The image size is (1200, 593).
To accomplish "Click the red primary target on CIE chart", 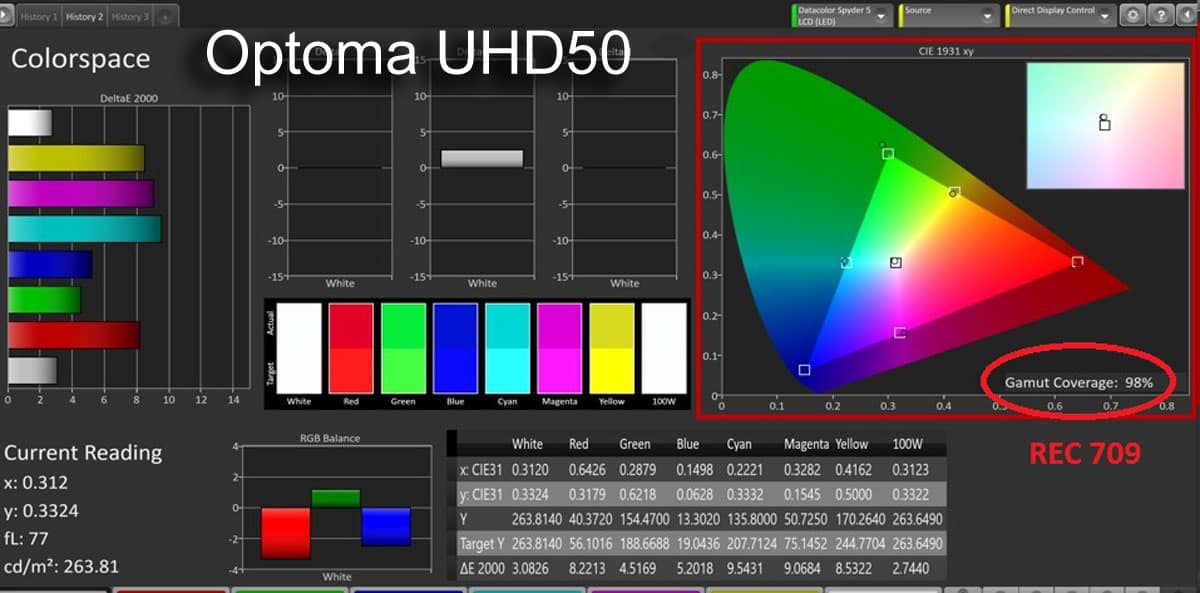I will click(x=1077, y=262).
